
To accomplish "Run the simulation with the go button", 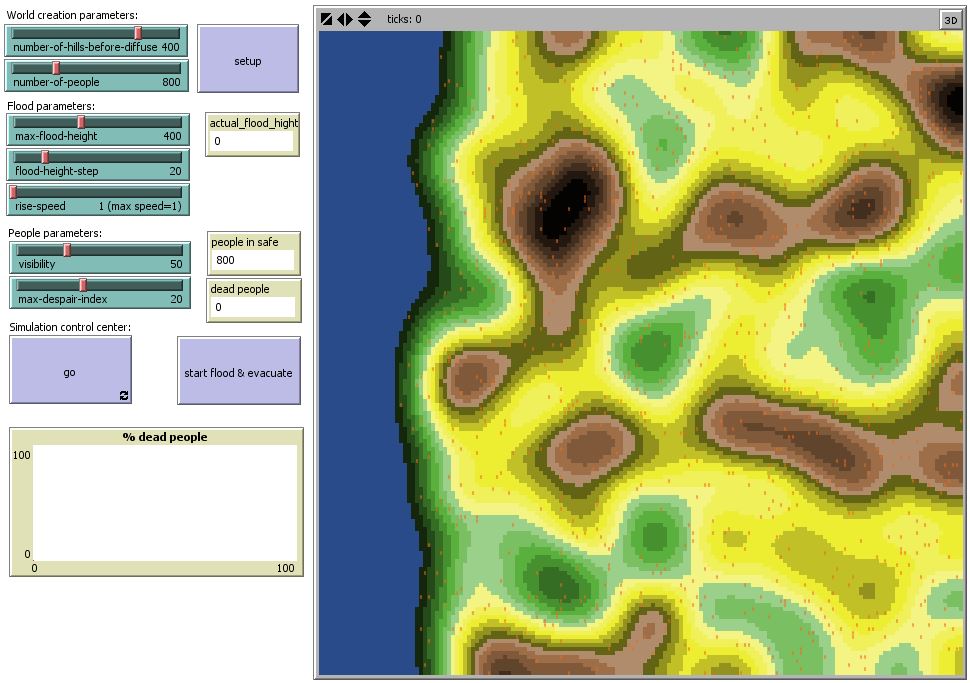I will (70, 371).
